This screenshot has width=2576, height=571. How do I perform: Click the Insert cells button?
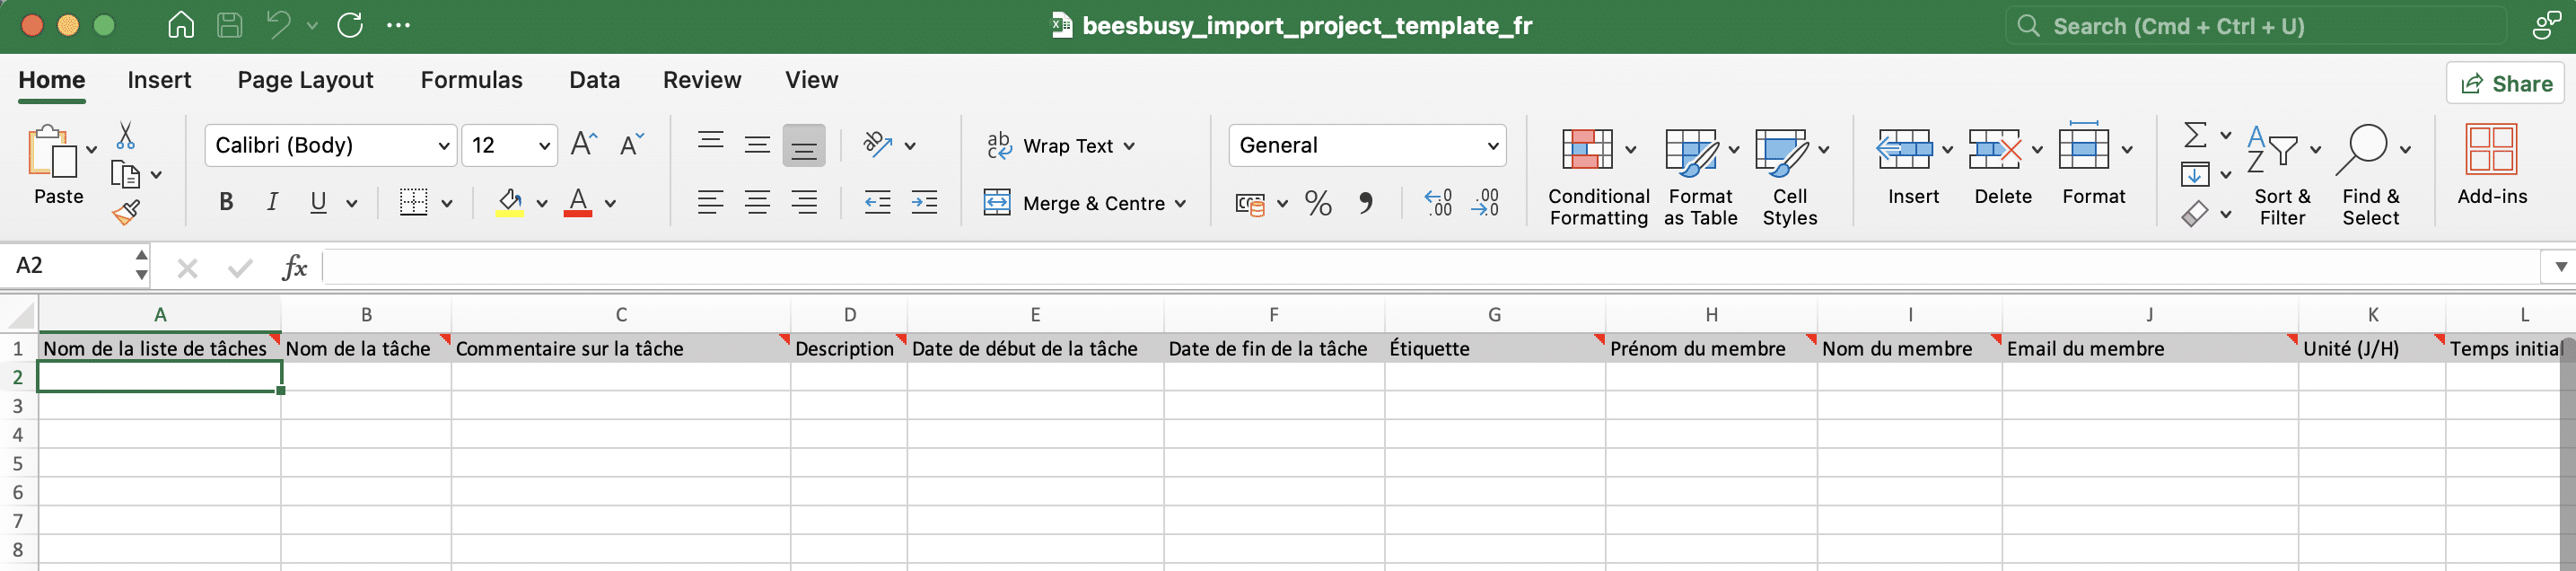coord(1913,166)
